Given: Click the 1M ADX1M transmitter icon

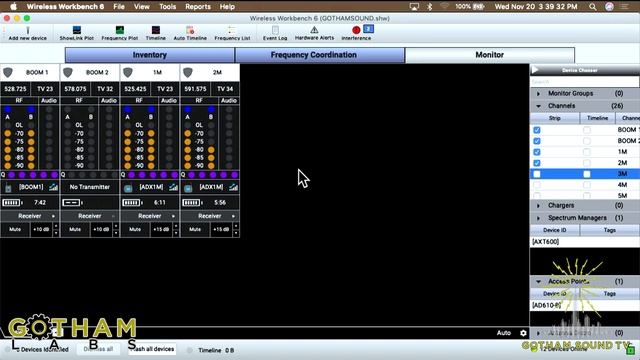Looking at the screenshot, I should point(128,188).
